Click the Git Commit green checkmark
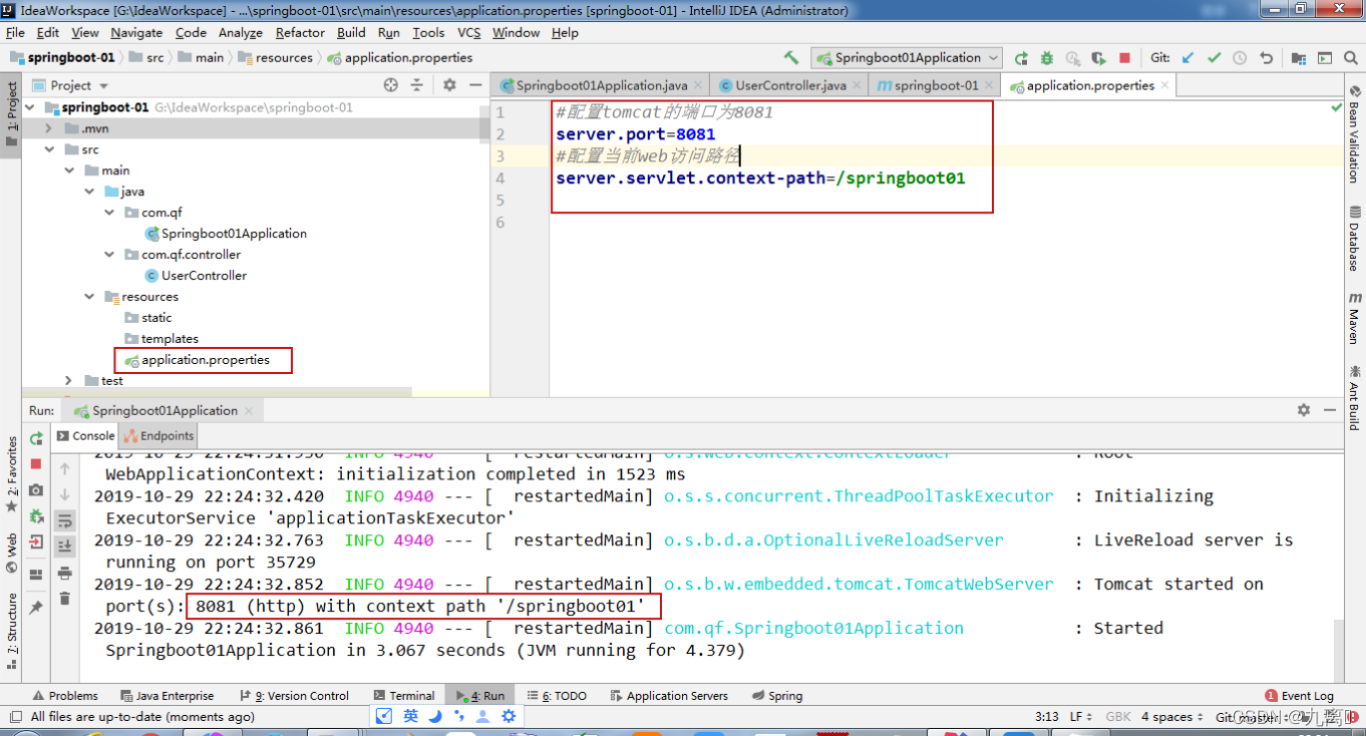1366x736 pixels. click(1214, 58)
